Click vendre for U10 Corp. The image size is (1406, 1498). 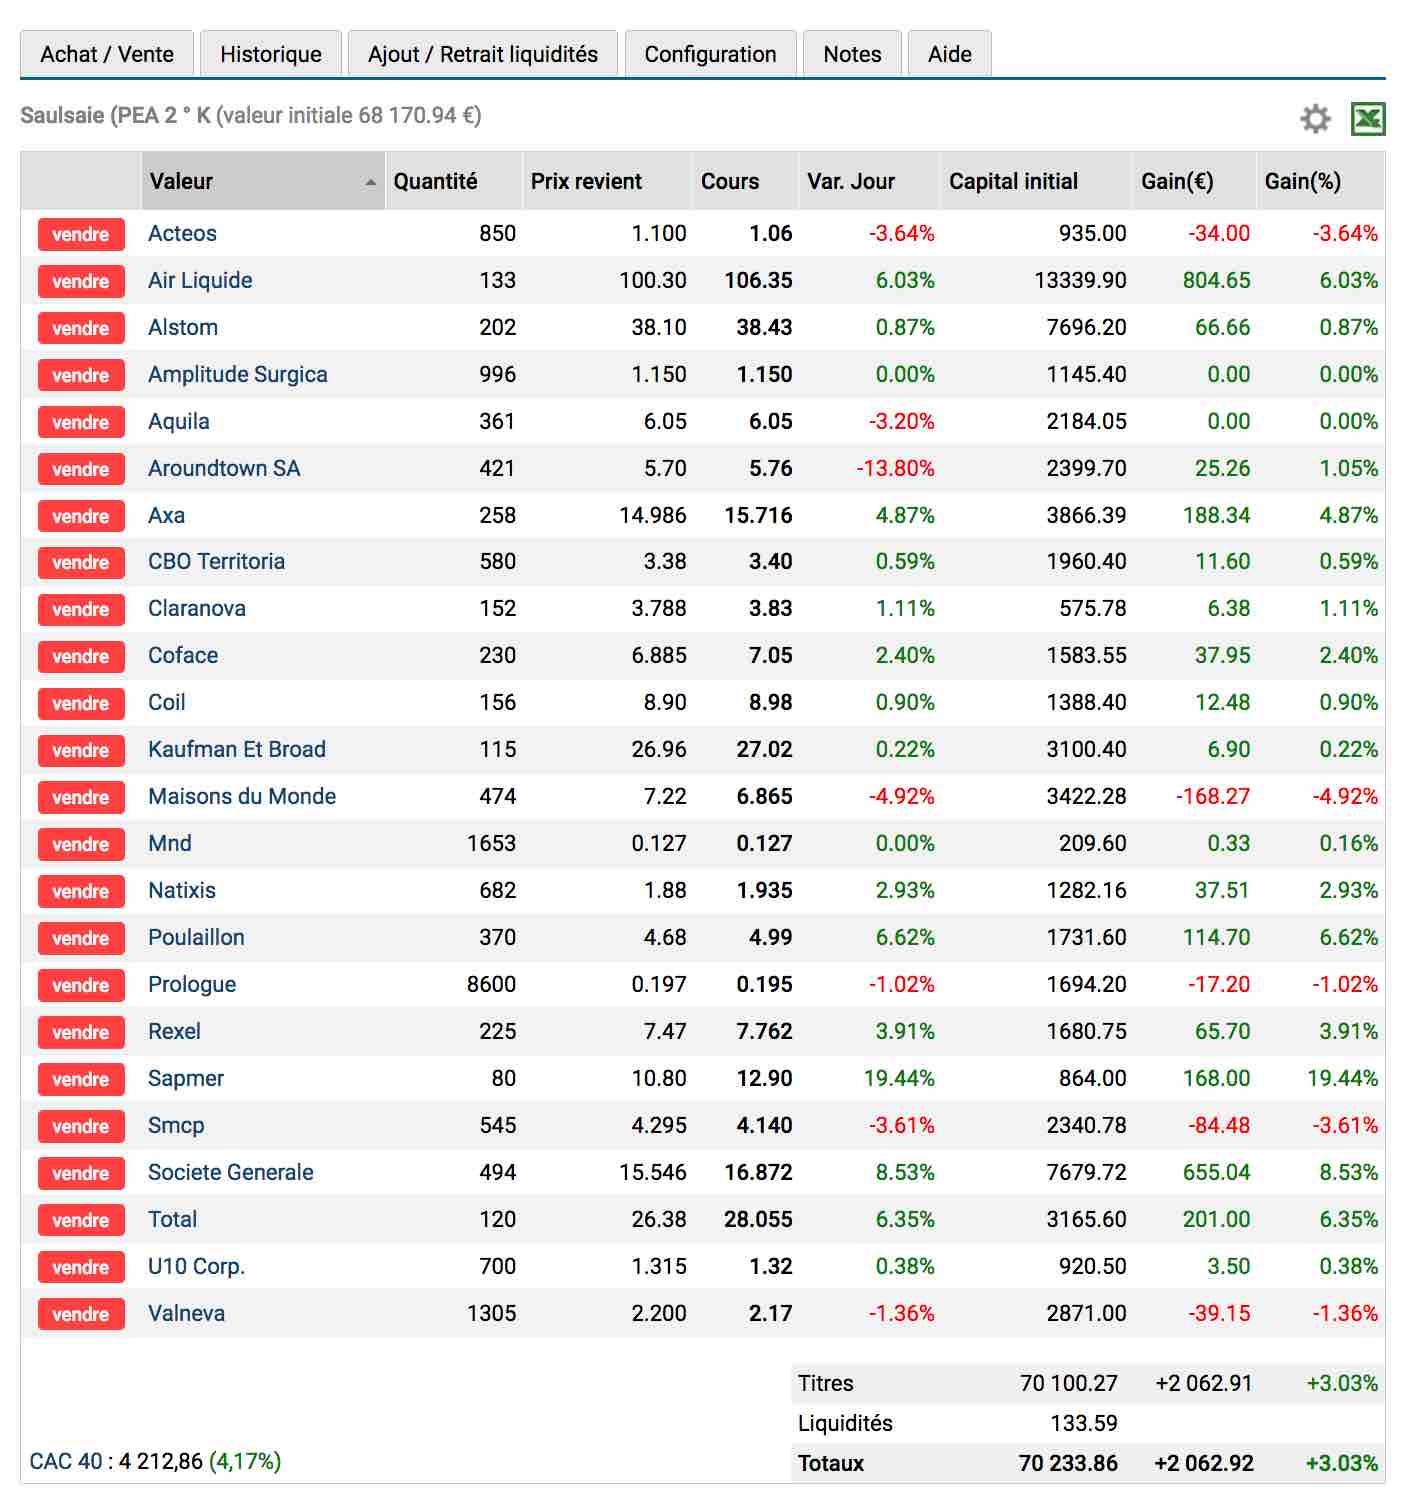click(81, 1267)
